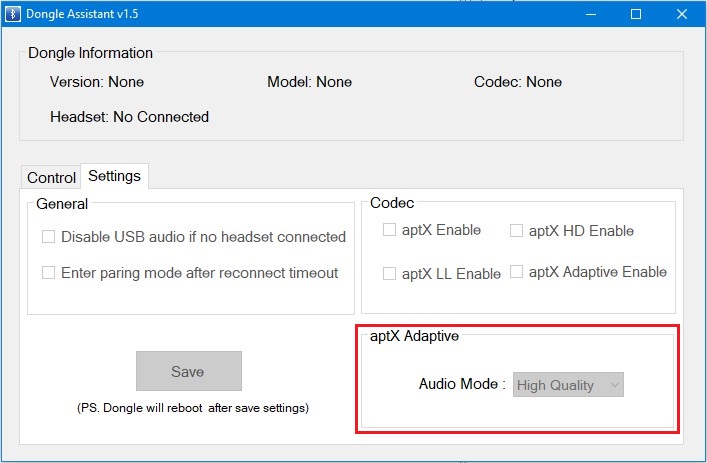Toggle the aptX LL Enable checkbox
This screenshot has width=707, height=463.
[390, 274]
